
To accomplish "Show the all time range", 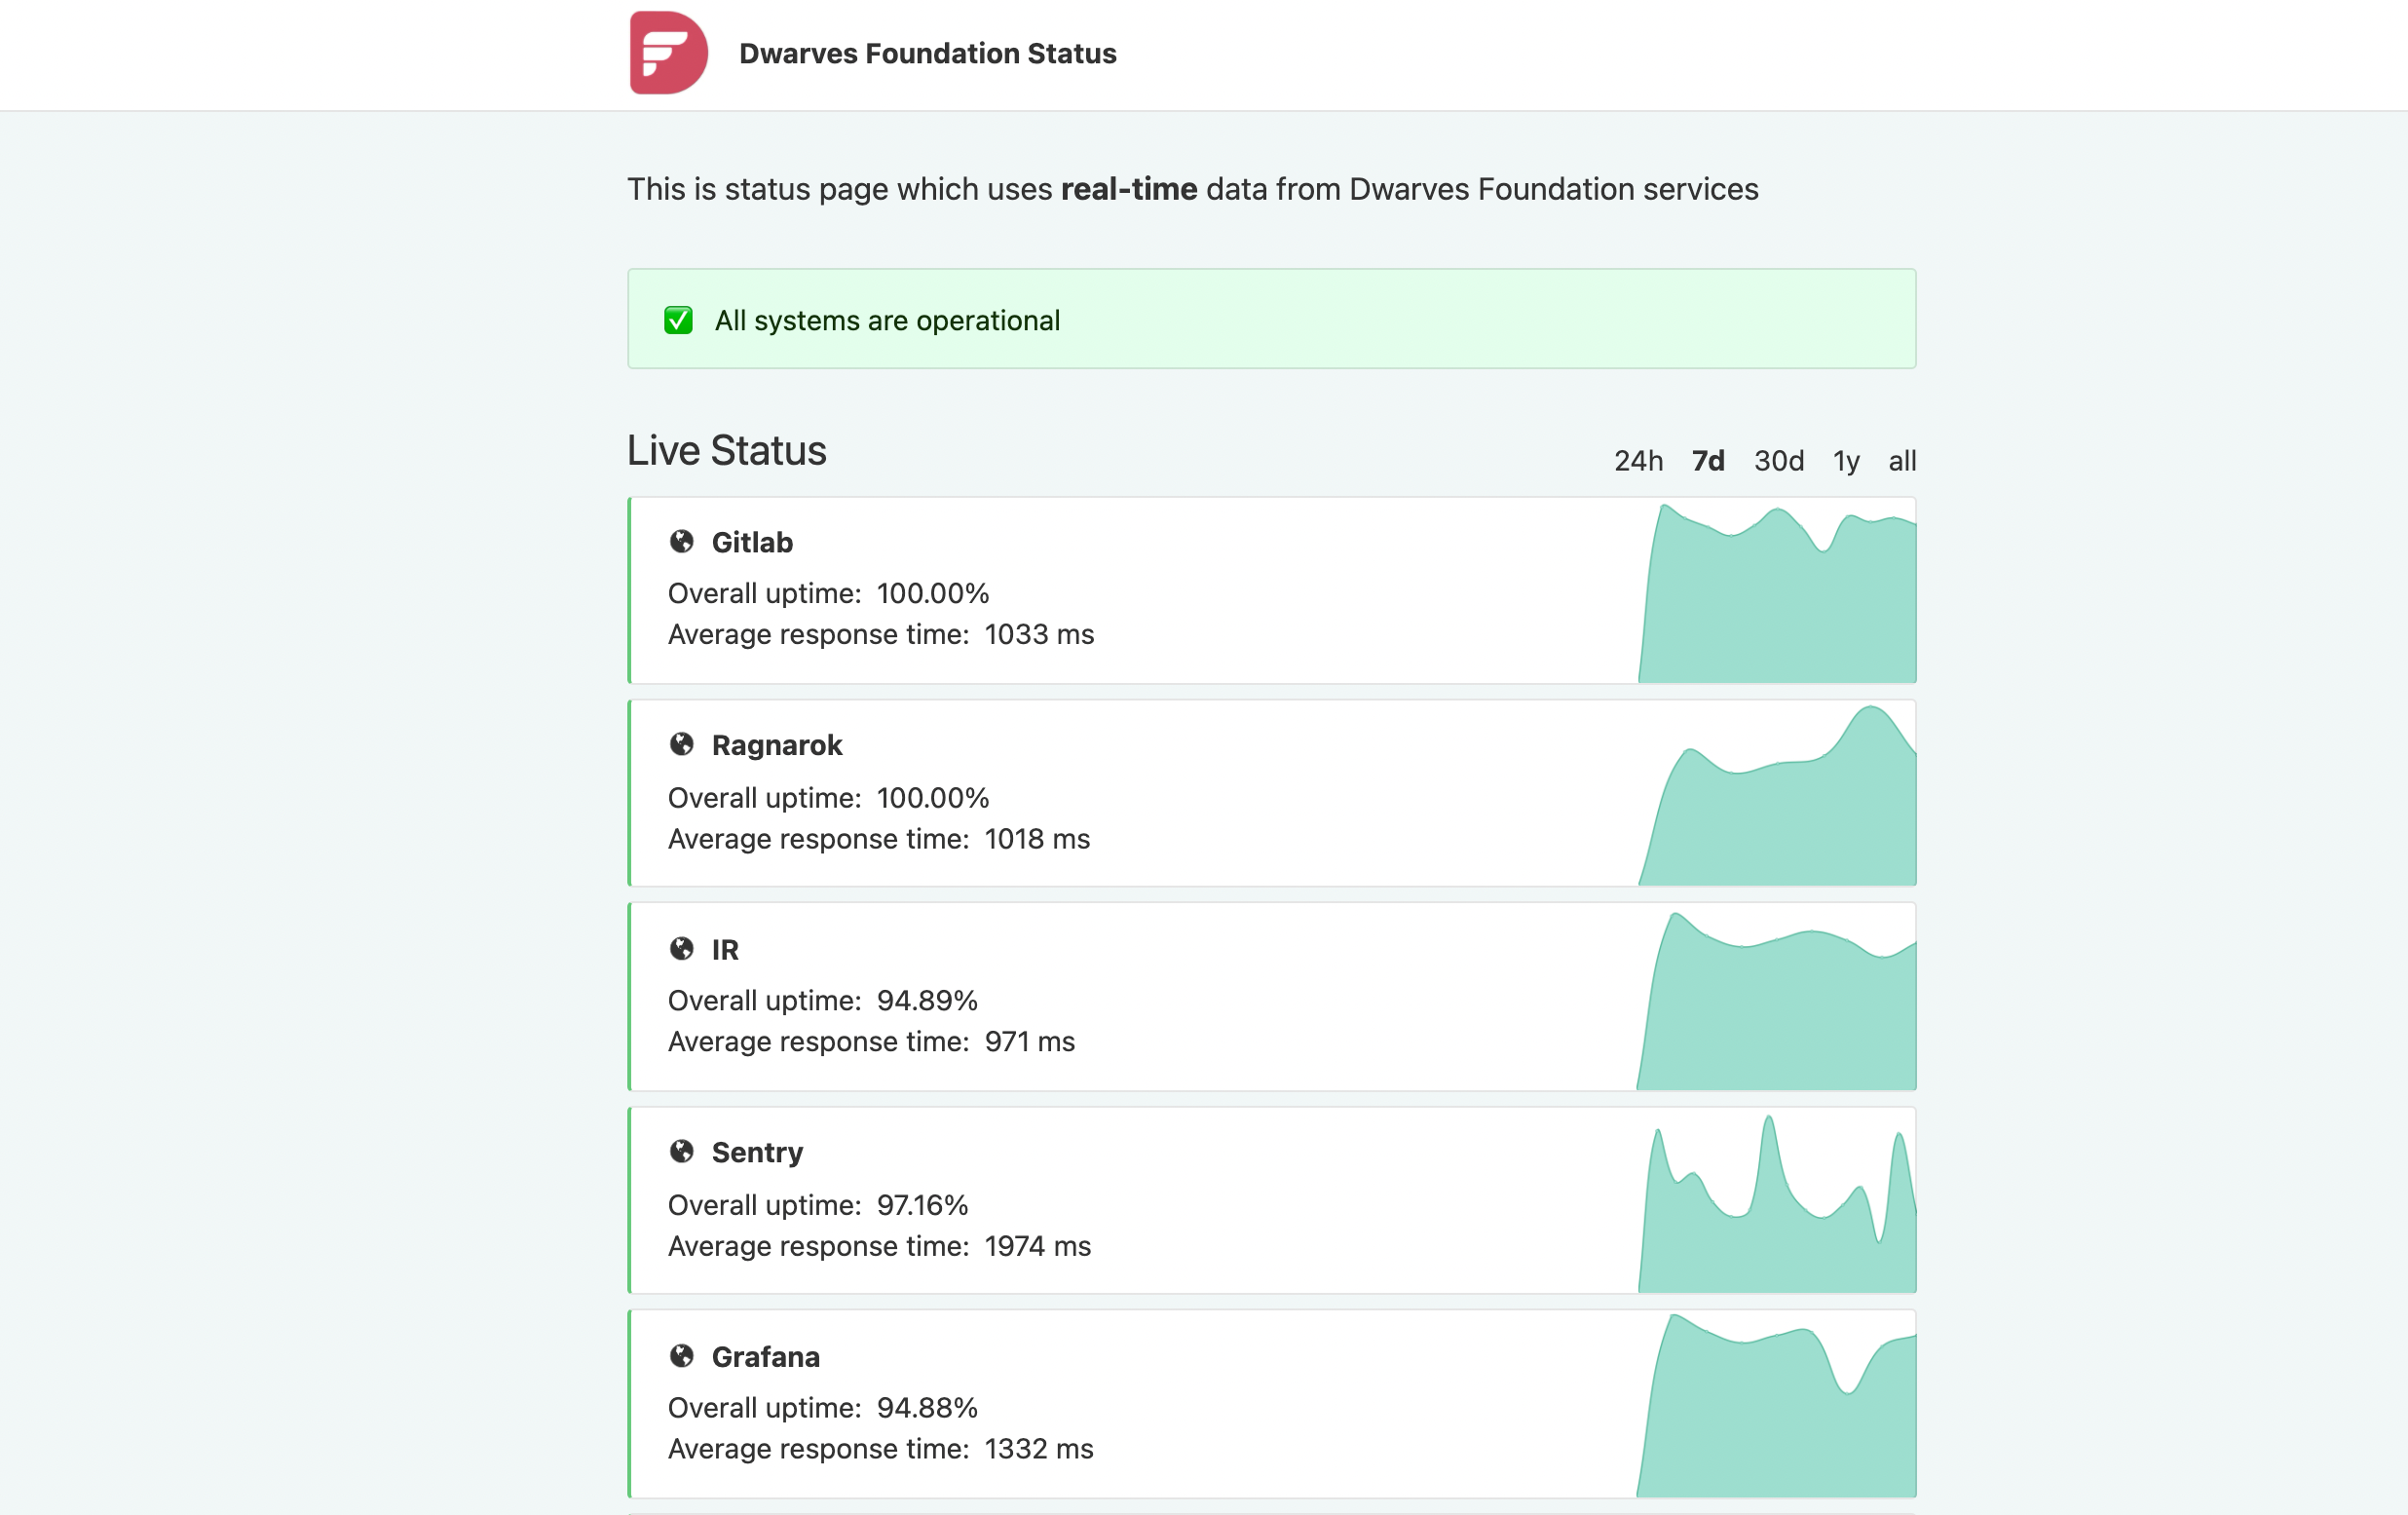I will [x=1902, y=461].
